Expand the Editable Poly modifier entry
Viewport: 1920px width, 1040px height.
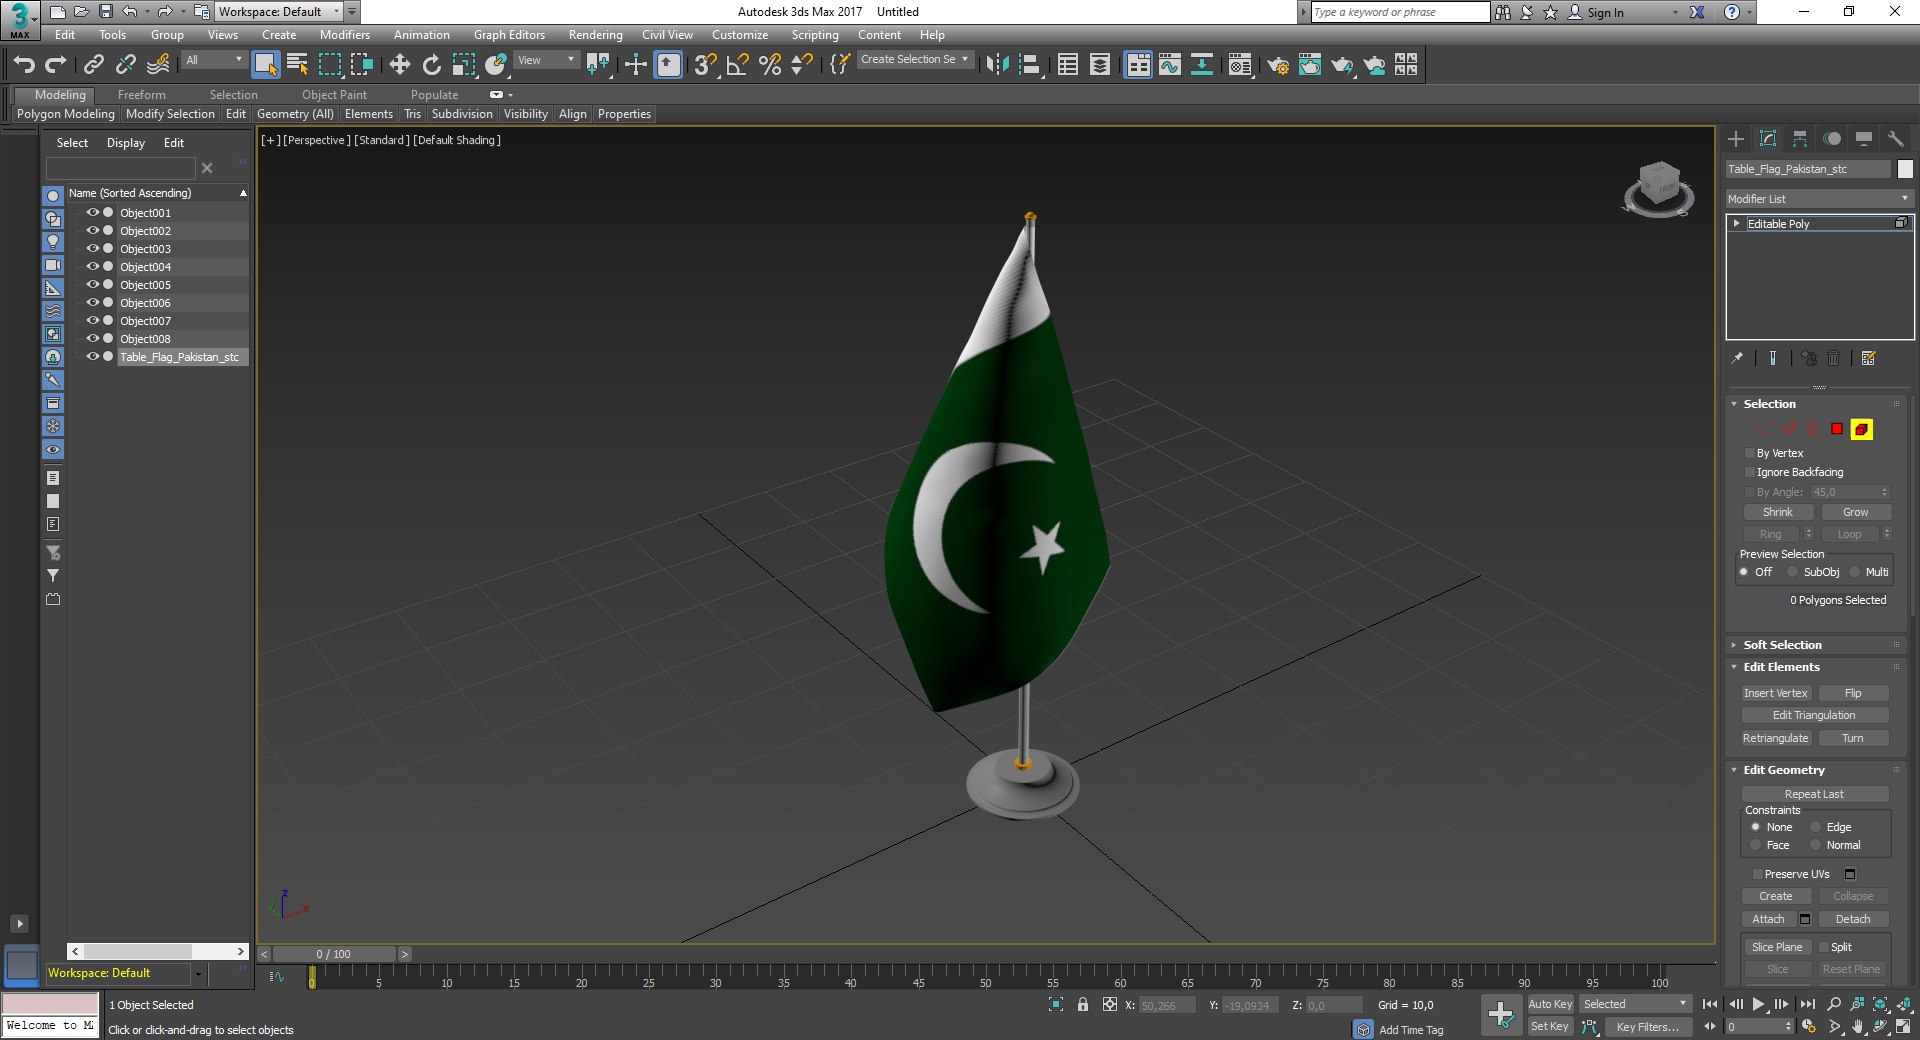click(x=1737, y=224)
